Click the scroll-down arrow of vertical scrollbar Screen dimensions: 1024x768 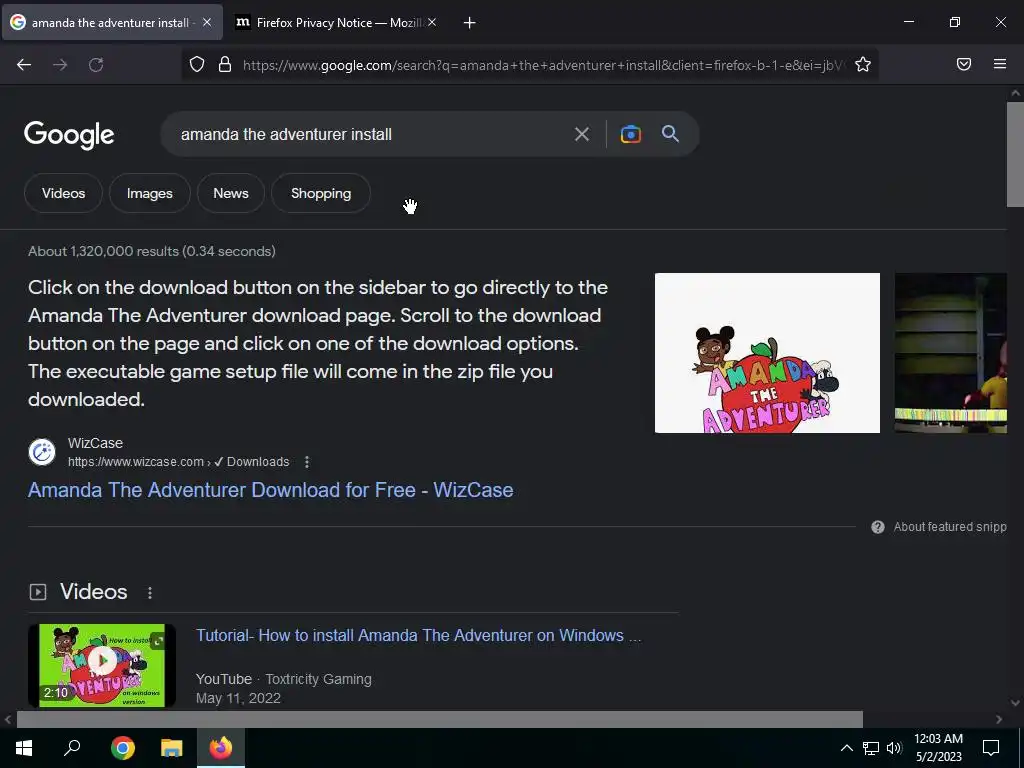click(x=1015, y=703)
